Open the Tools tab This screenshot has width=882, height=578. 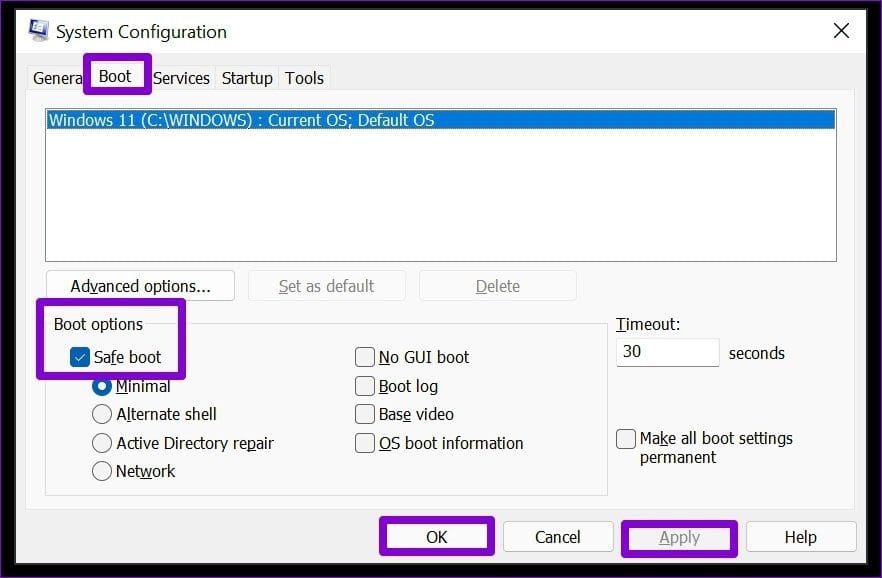pos(304,78)
